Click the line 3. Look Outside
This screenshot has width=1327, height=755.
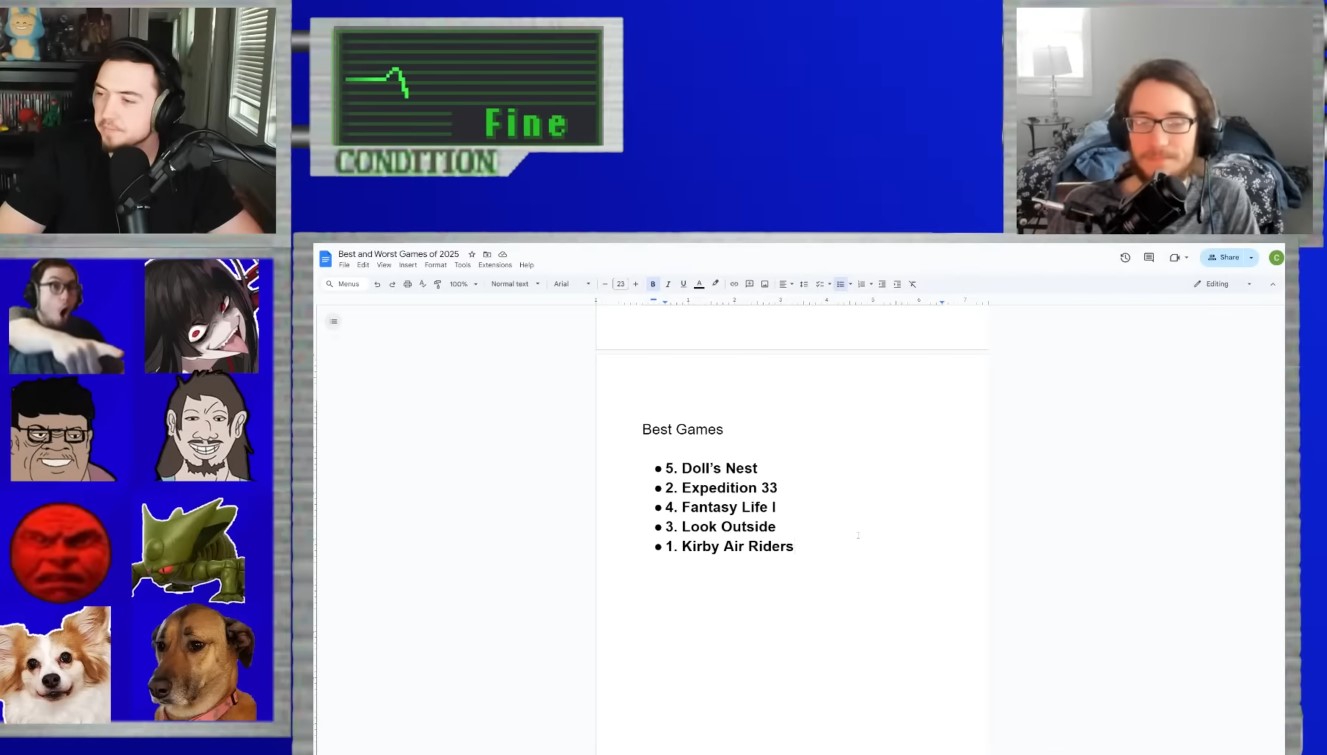(x=720, y=527)
